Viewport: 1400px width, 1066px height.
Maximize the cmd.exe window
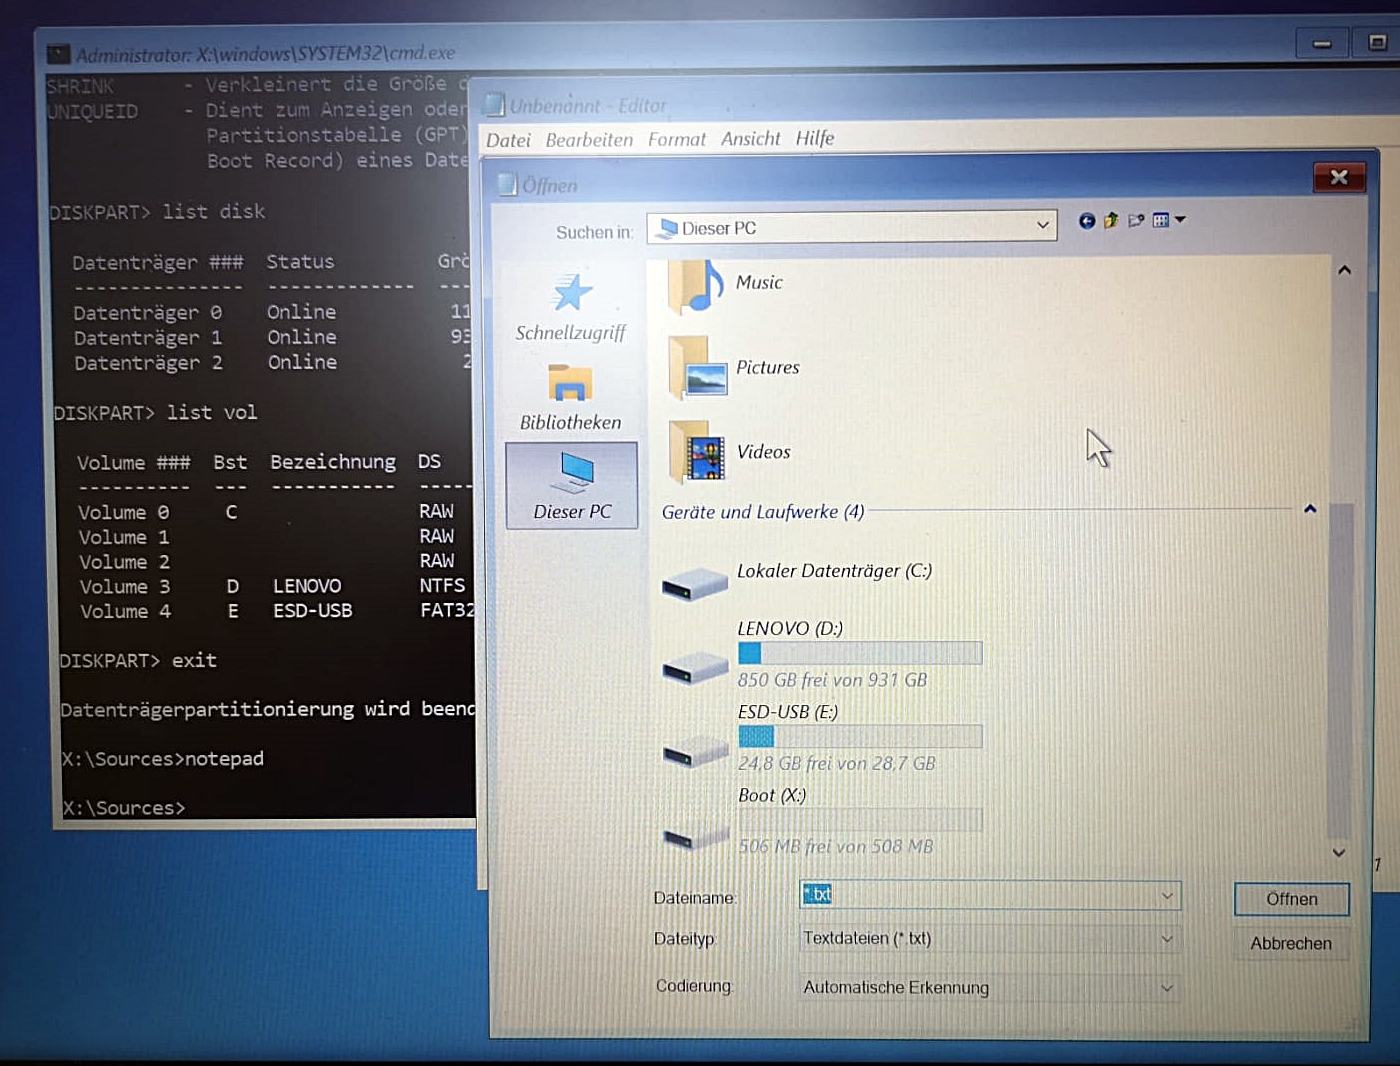coord(1377,42)
